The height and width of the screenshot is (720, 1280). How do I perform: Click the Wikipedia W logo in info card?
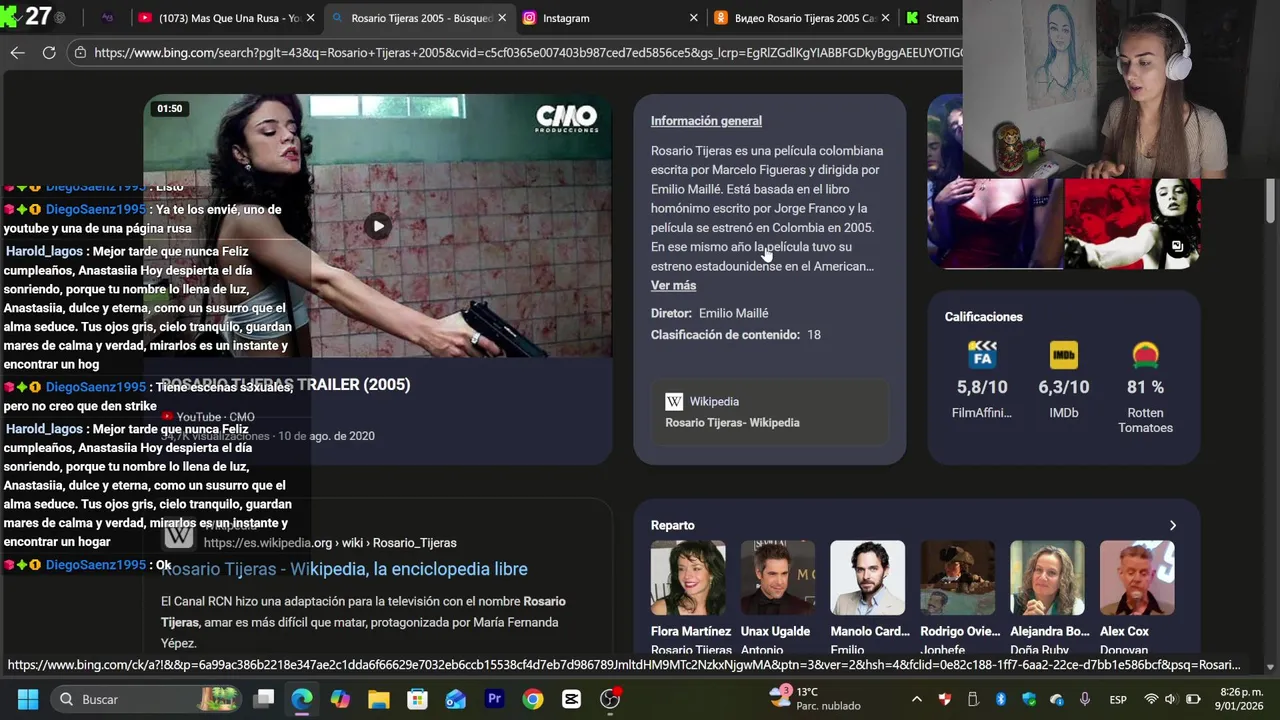click(674, 402)
